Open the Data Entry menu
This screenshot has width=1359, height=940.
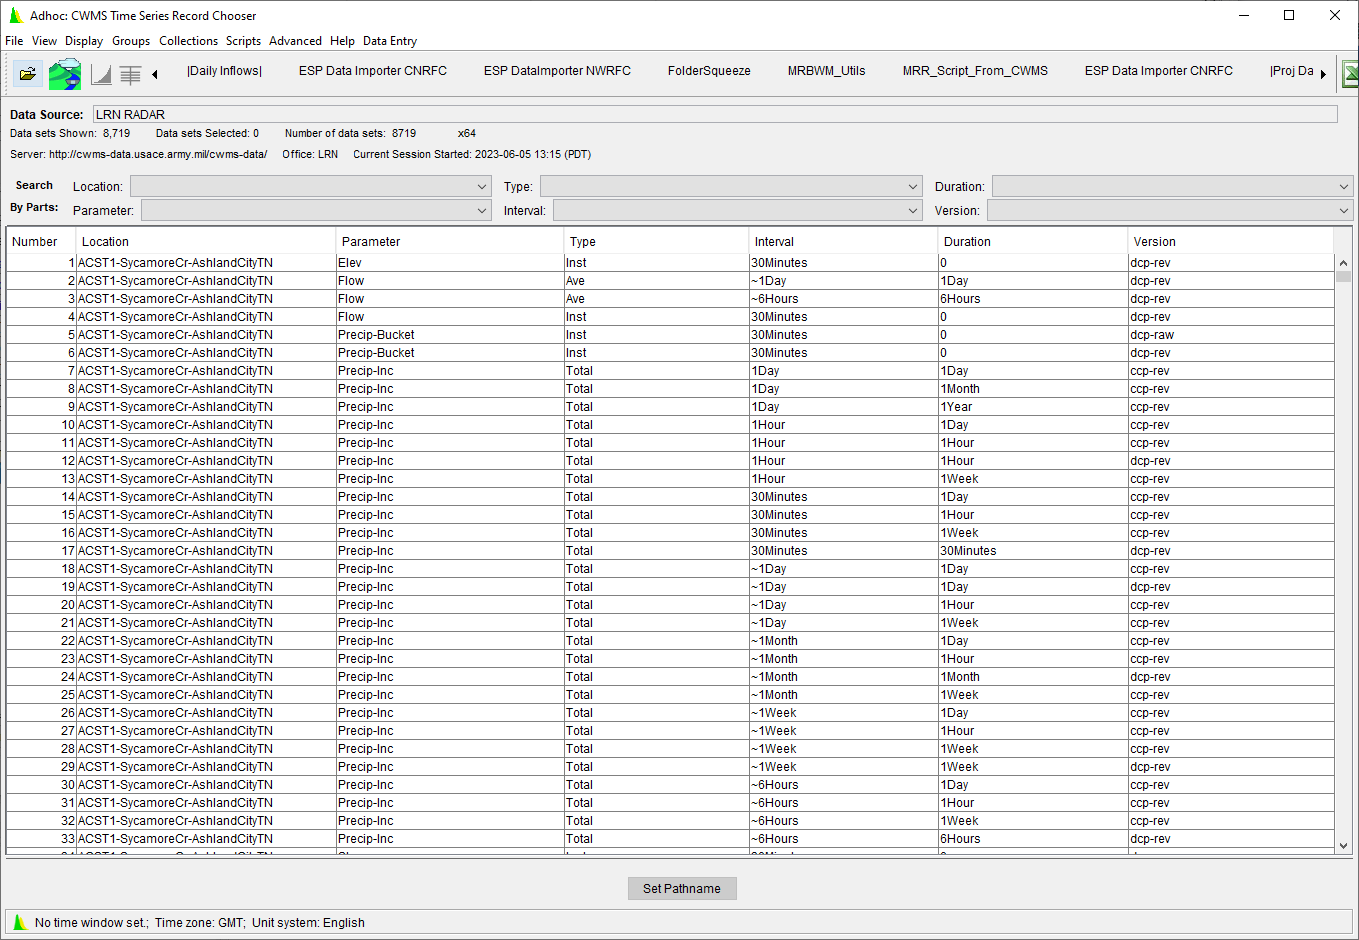pyautogui.click(x=390, y=41)
